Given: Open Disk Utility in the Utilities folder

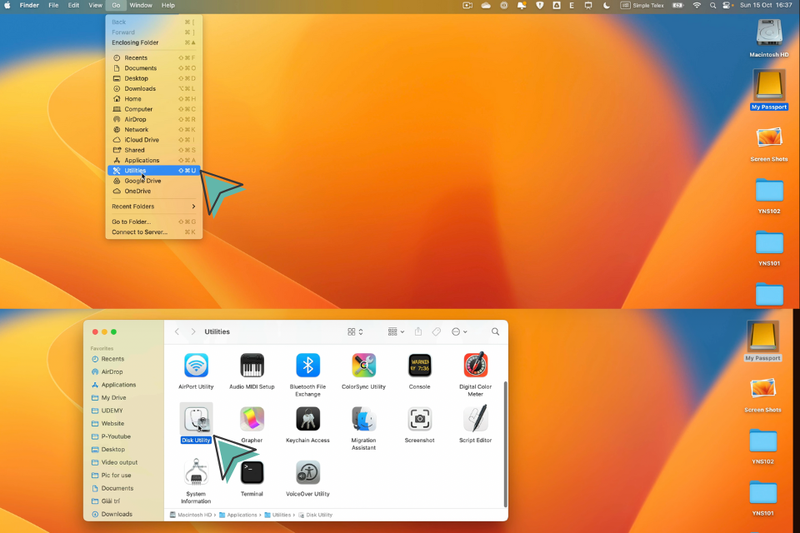Looking at the screenshot, I should tap(196, 420).
